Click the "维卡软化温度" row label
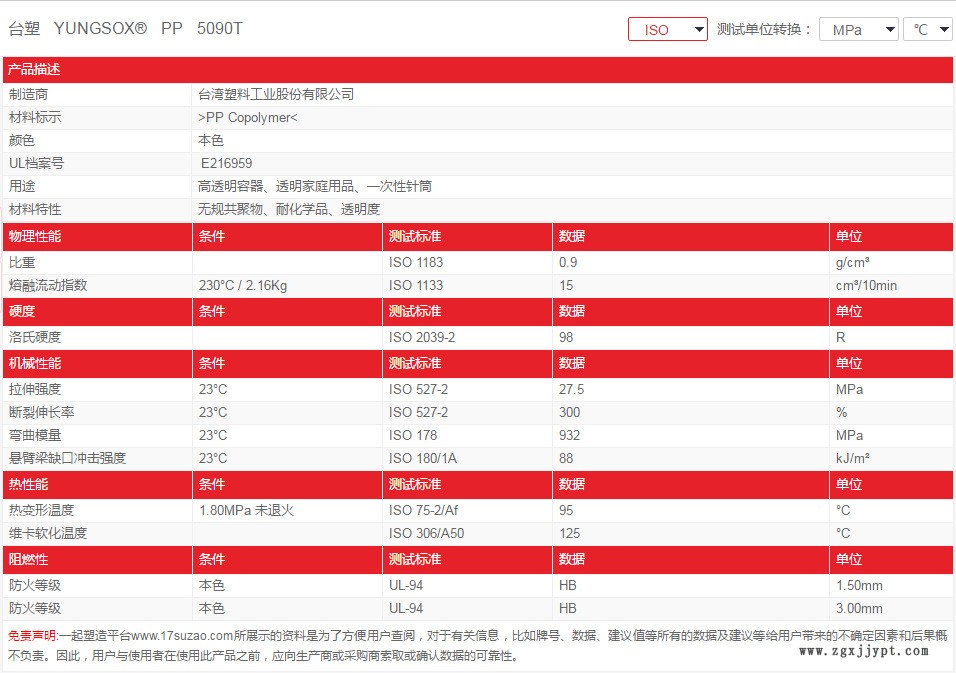The width and height of the screenshot is (956, 673). [x=48, y=533]
